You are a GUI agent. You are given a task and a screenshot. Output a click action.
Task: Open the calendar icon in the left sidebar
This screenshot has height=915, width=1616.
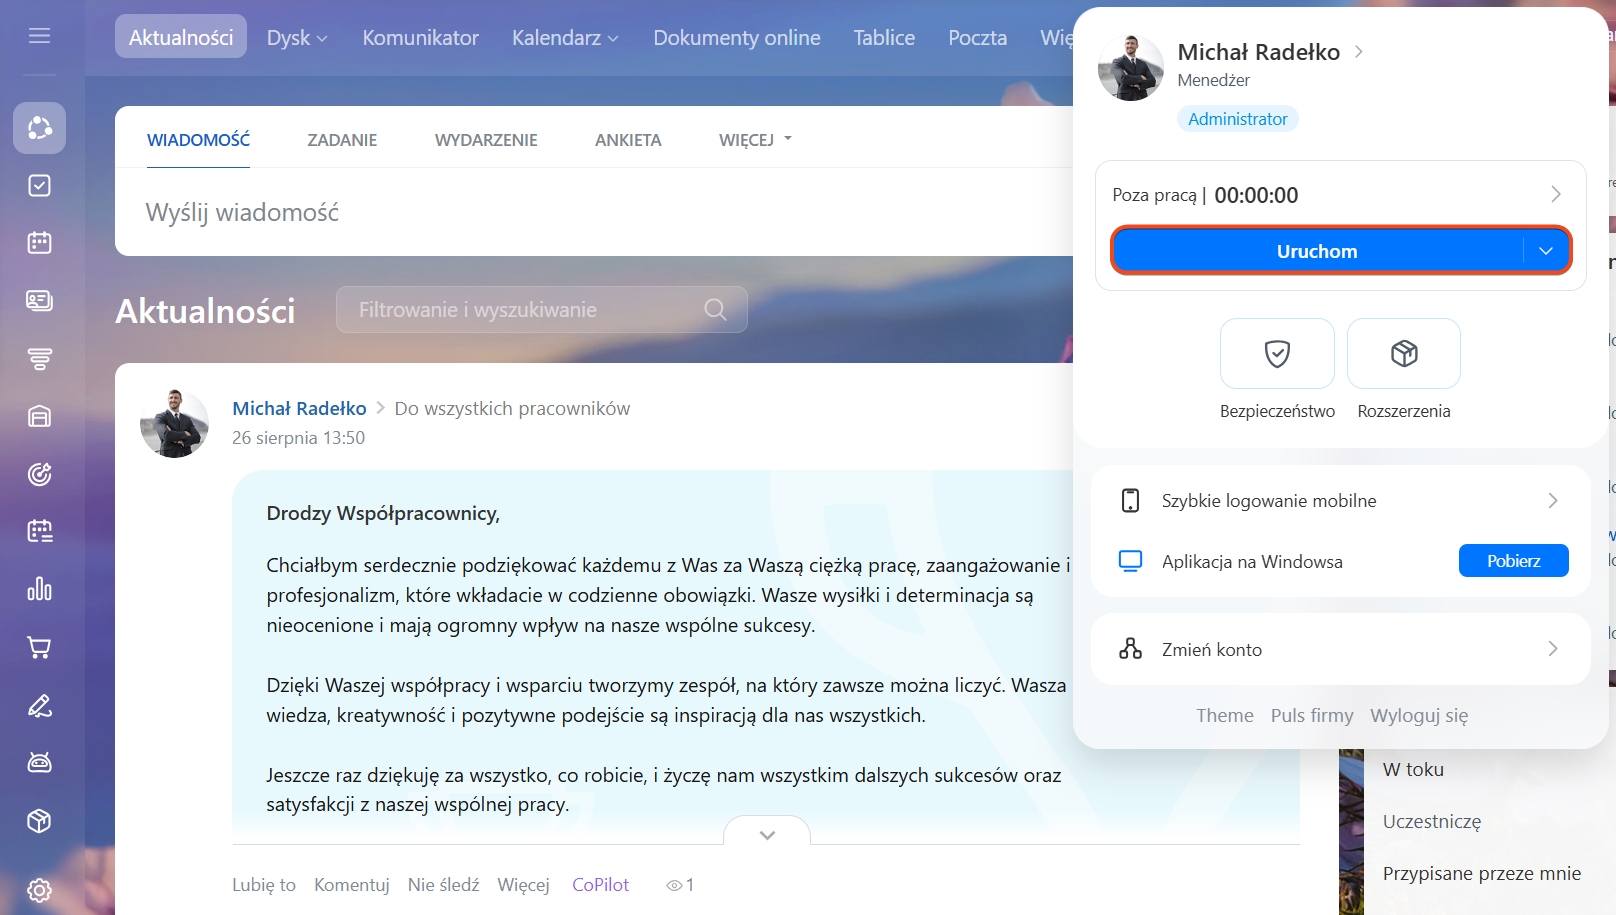tap(39, 243)
